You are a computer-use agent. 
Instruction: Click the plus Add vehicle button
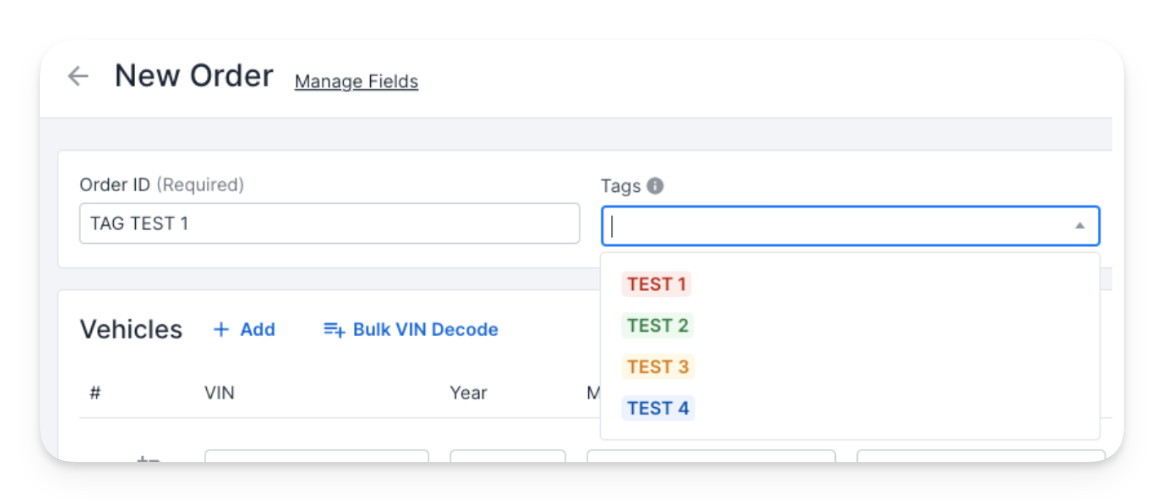(x=244, y=330)
